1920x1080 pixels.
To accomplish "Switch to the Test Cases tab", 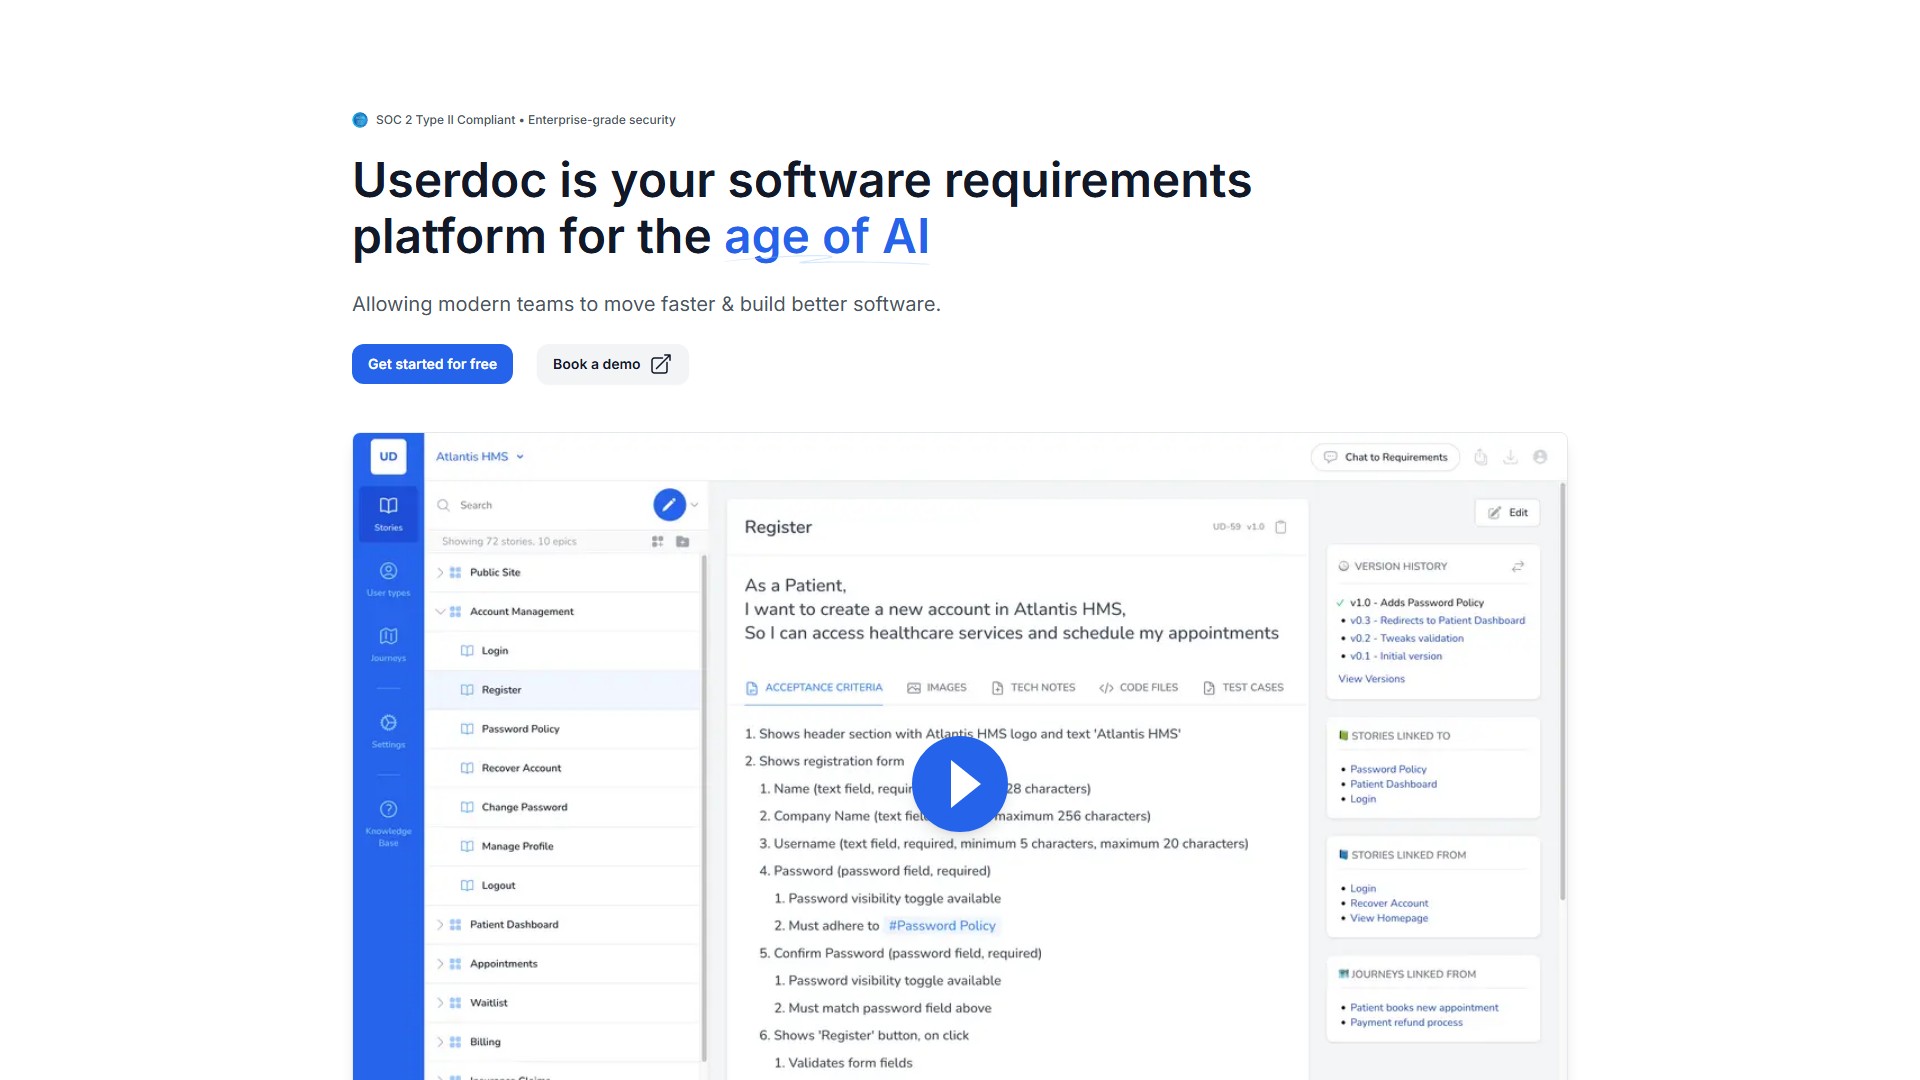I will pos(1243,687).
